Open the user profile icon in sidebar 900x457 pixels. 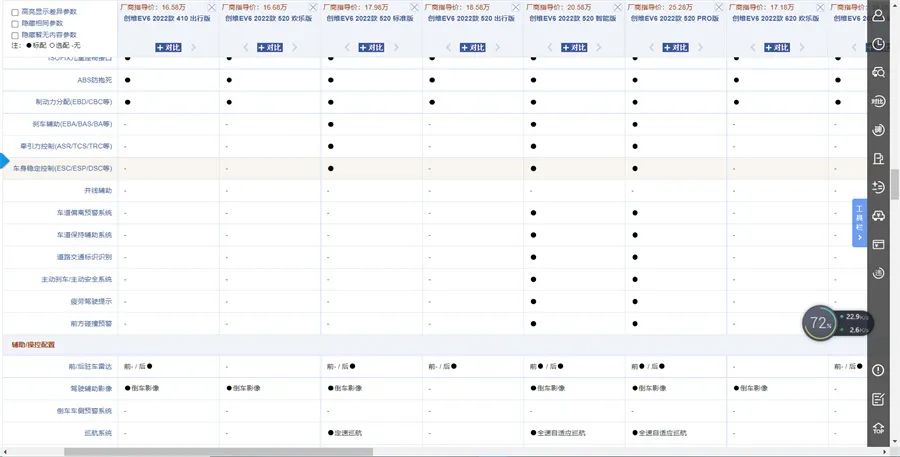click(878, 16)
